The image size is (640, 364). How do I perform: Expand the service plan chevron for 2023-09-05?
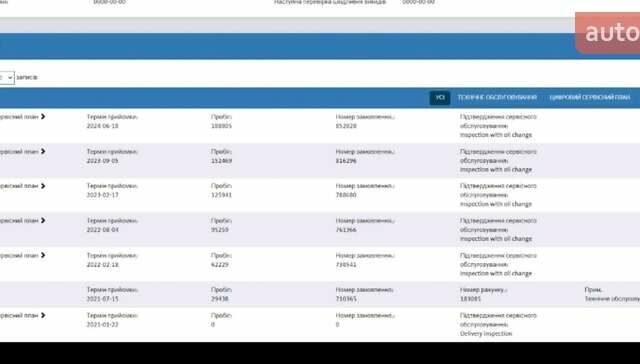pyautogui.click(x=43, y=151)
